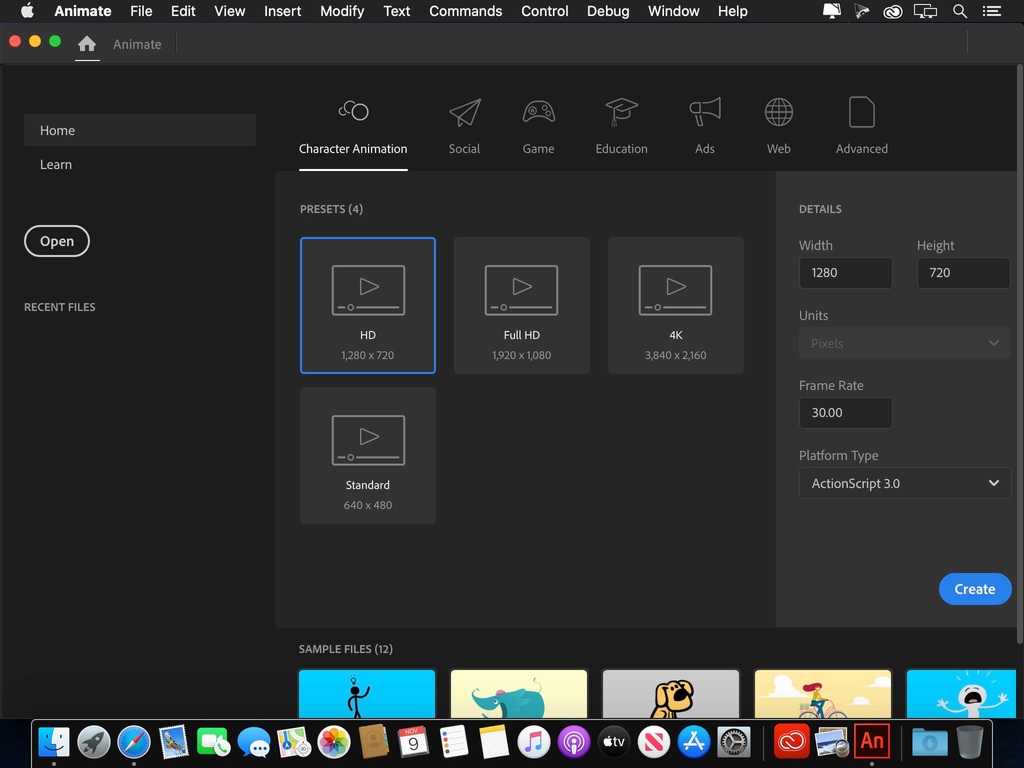Viewport: 1024px width, 768px height.
Task: Click the Home house icon in toolbar
Action: (87, 44)
